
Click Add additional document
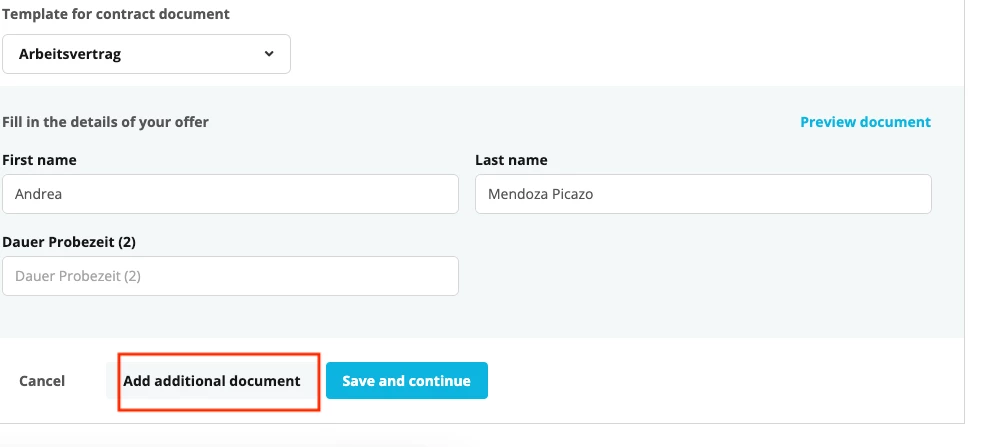pos(212,381)
